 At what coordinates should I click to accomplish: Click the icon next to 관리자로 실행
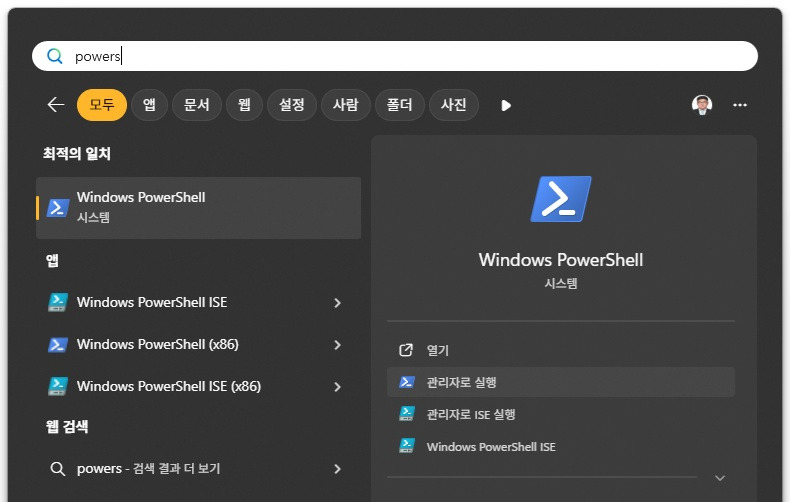click(407, 382)
